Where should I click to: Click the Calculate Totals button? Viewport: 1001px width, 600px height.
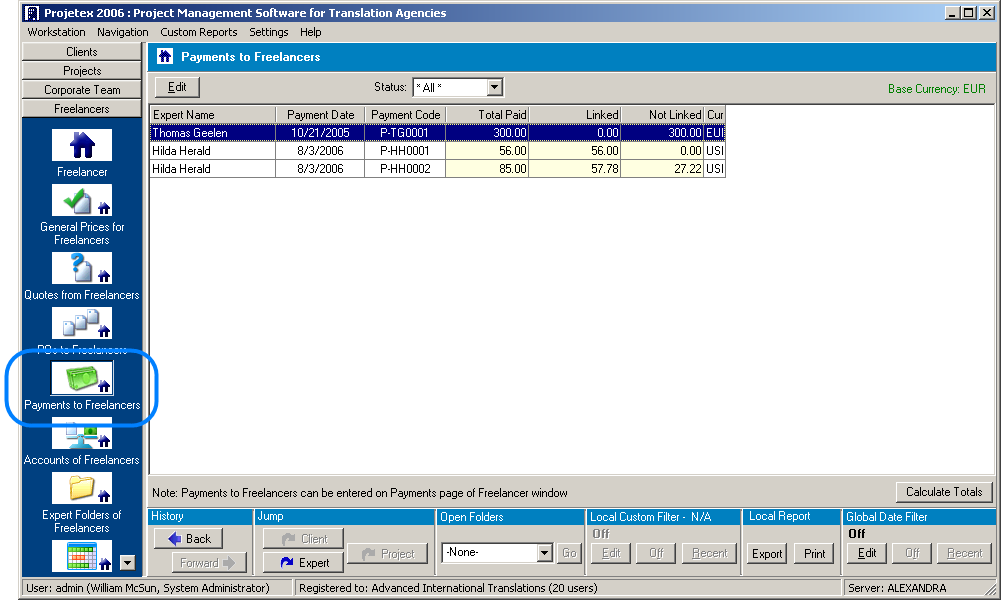944,492
